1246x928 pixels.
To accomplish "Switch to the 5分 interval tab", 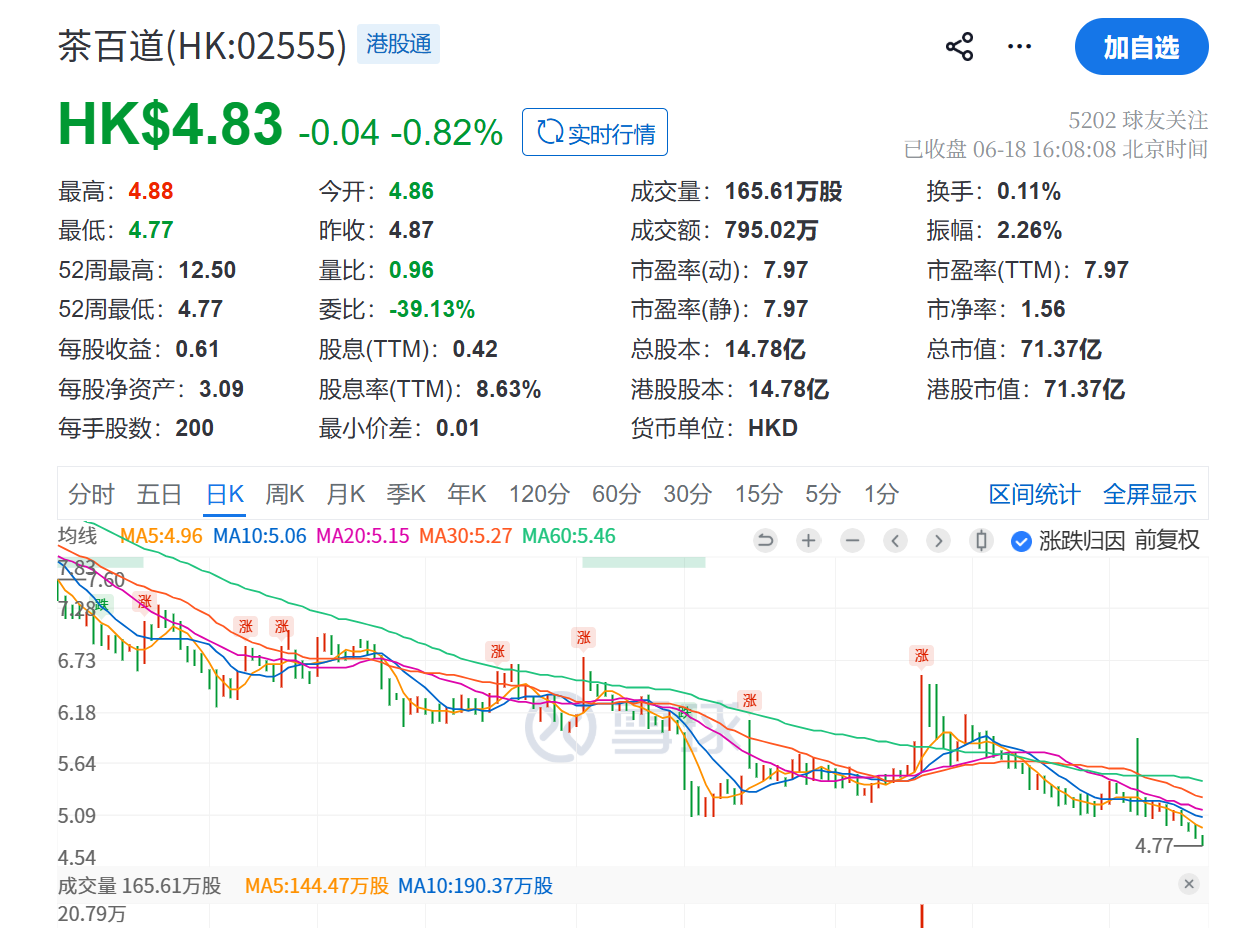I will click(x=823, y=493).
